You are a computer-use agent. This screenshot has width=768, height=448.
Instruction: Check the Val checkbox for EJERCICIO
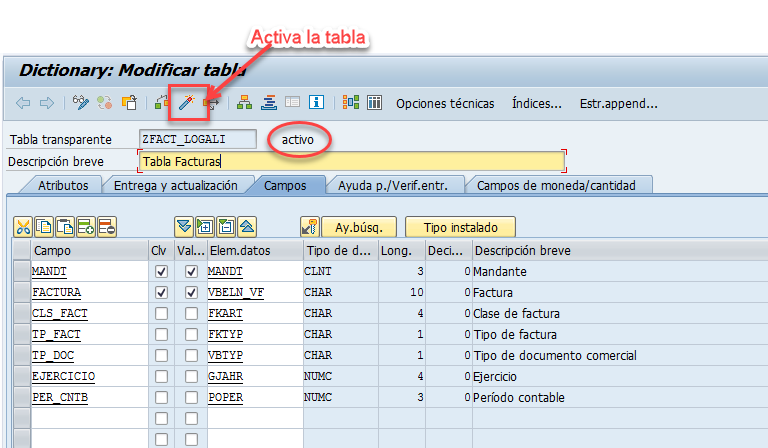[192, 377]
